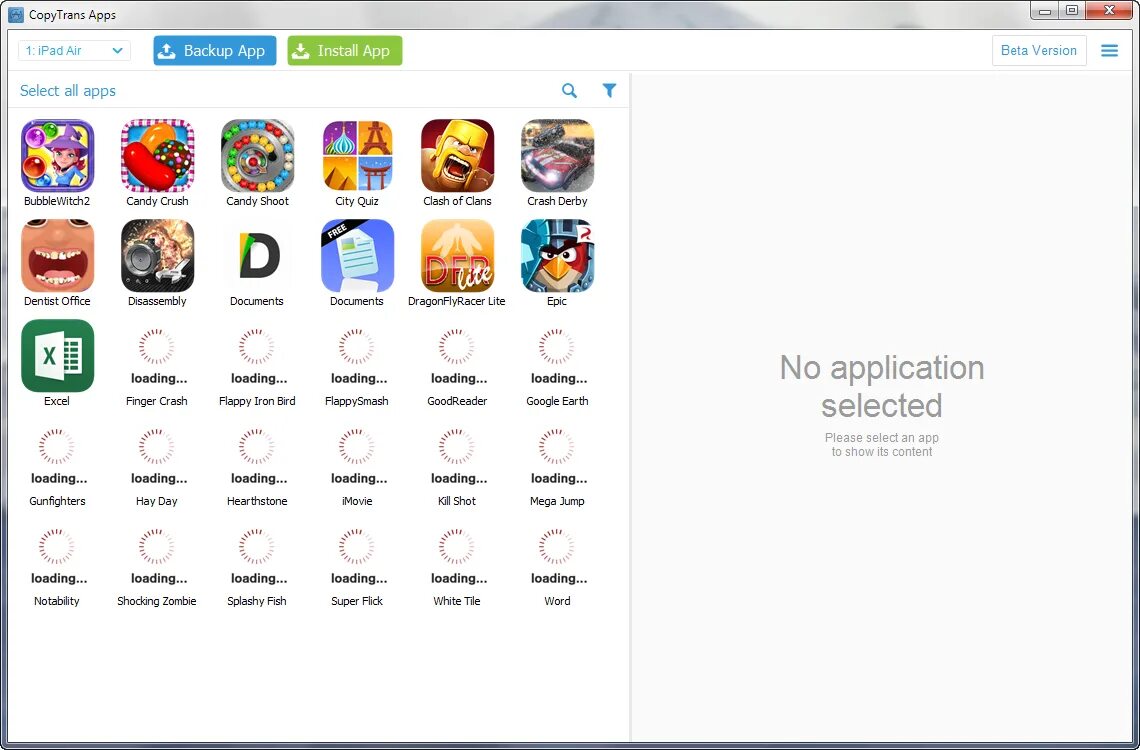
Task: Select the Documents app with D logo
Action: click(x=257, y=256)
